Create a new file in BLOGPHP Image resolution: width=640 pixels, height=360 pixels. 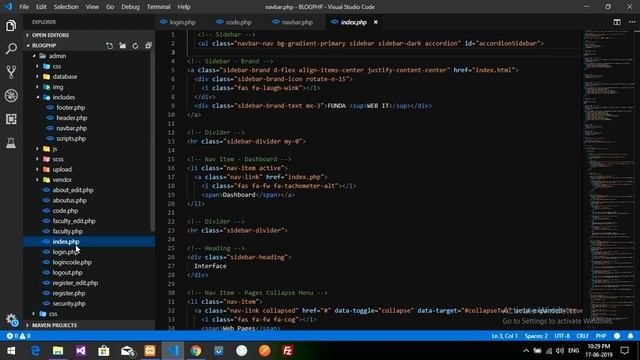109,46
